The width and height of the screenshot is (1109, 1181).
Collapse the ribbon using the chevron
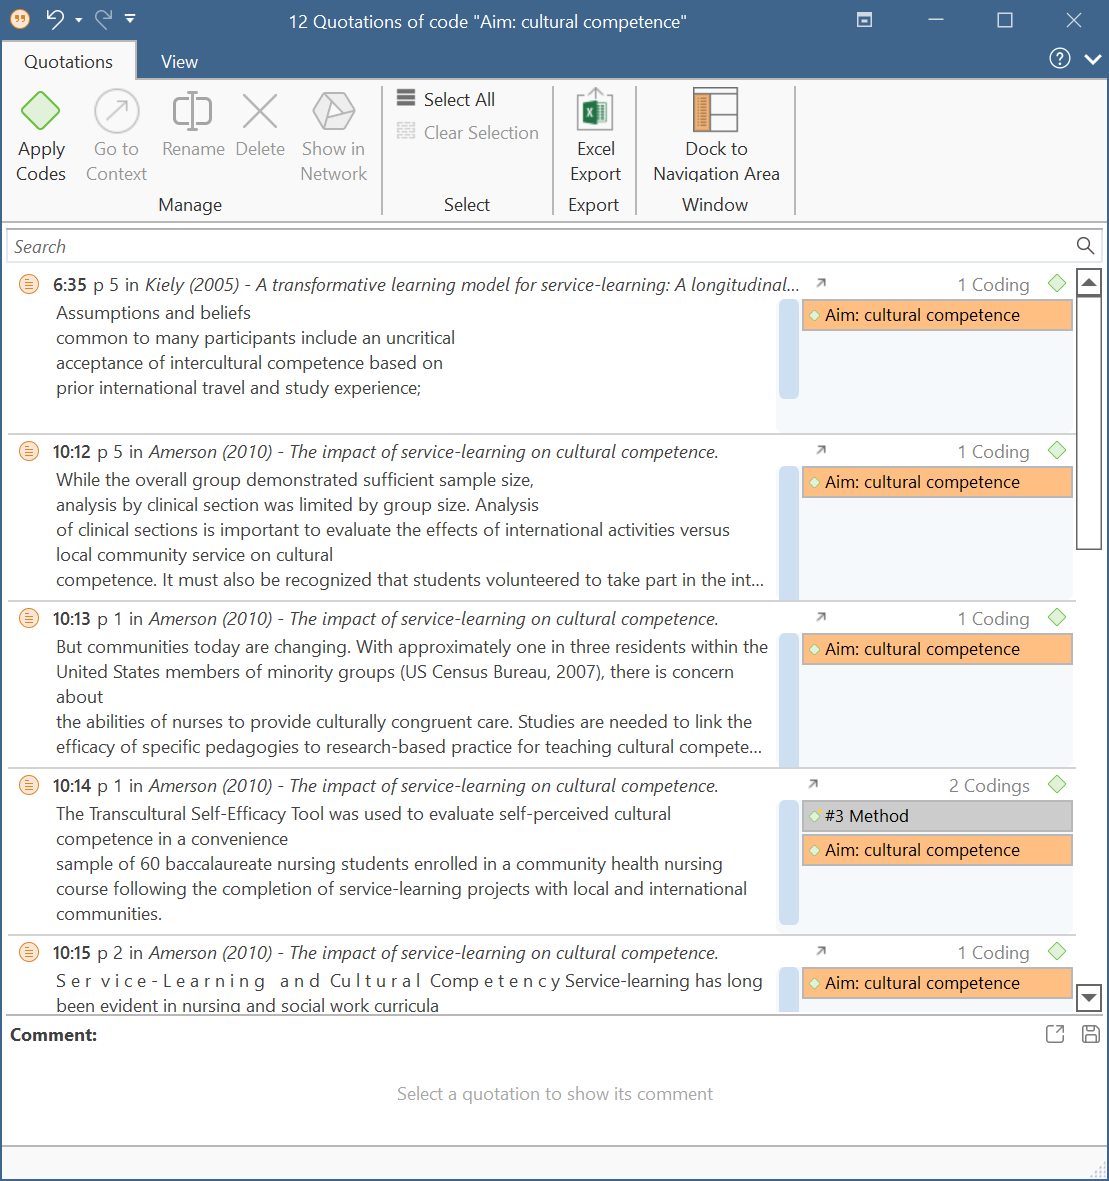coord(1092,59)
